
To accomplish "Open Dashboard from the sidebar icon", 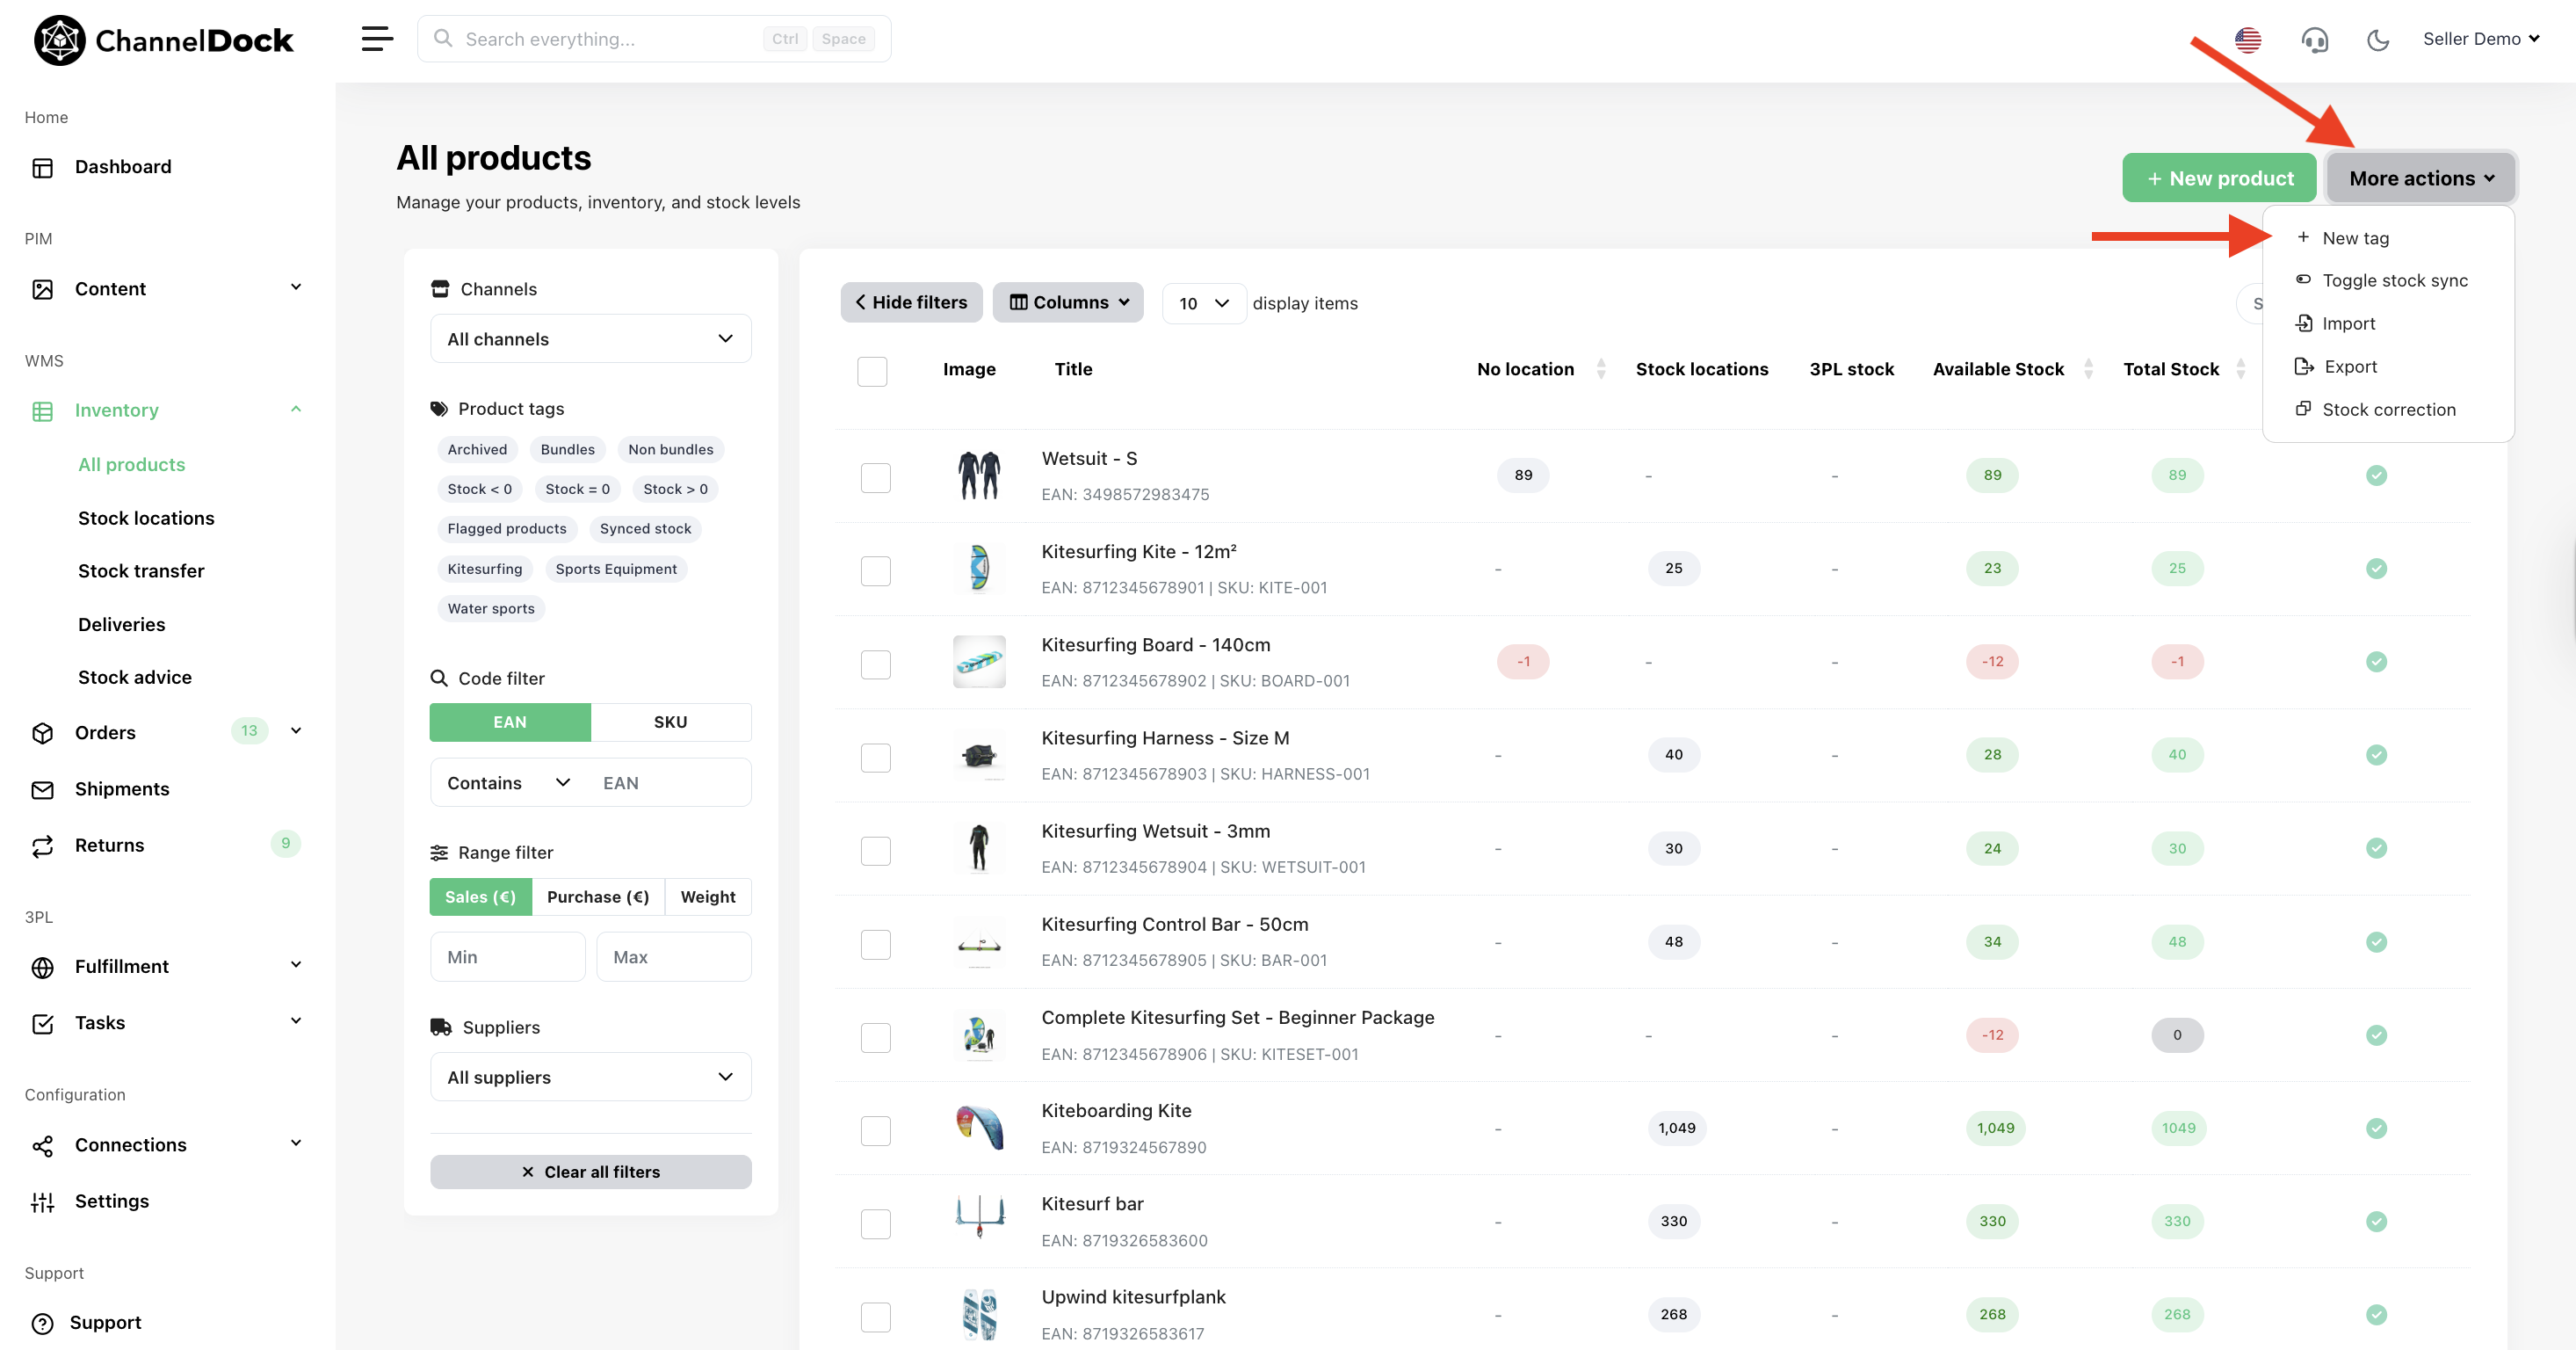I will click(42, 167).
